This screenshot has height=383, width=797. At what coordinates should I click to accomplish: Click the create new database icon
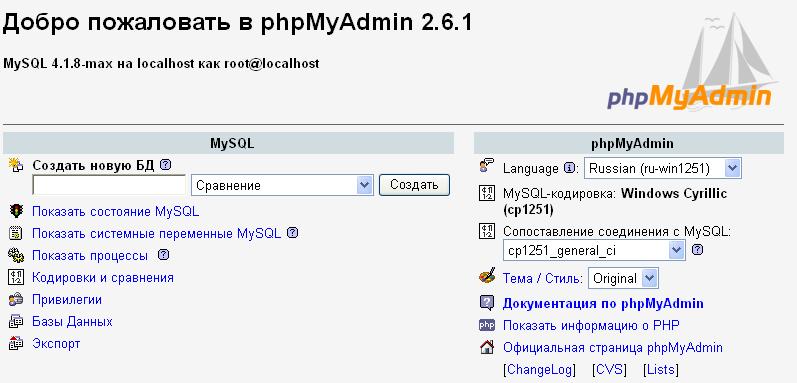[16, 165]
